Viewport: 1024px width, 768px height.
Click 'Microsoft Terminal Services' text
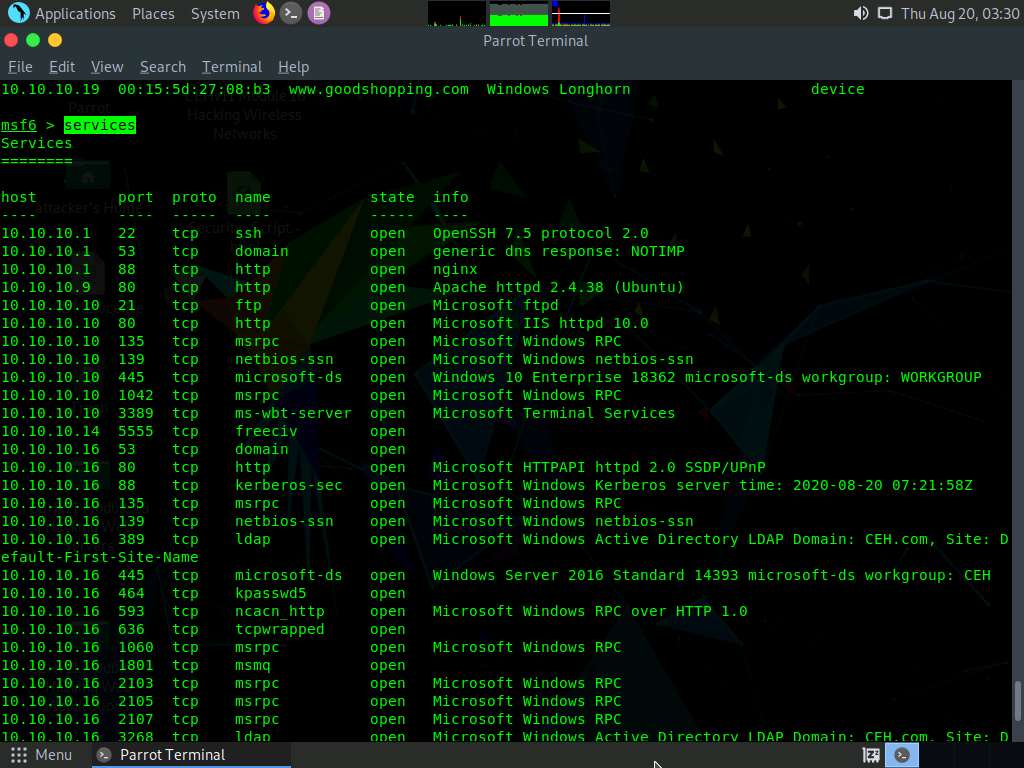click(554, 413)
